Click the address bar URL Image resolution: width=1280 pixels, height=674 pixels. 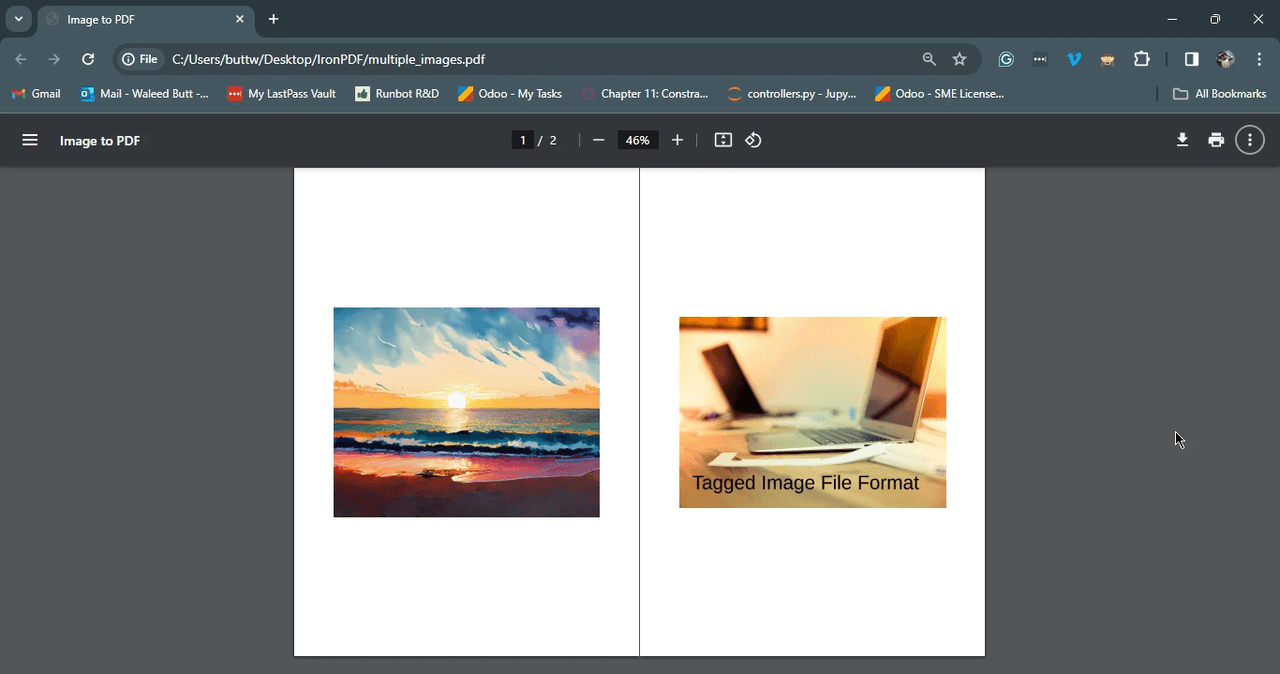329,59
